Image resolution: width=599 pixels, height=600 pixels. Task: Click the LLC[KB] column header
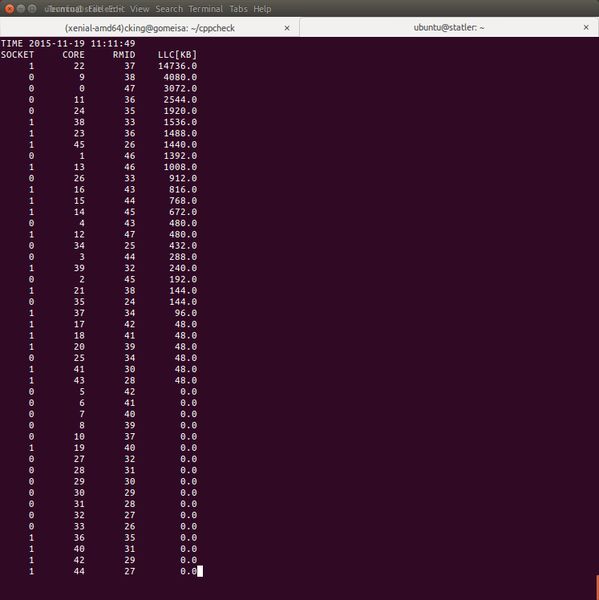pos(177,55)
